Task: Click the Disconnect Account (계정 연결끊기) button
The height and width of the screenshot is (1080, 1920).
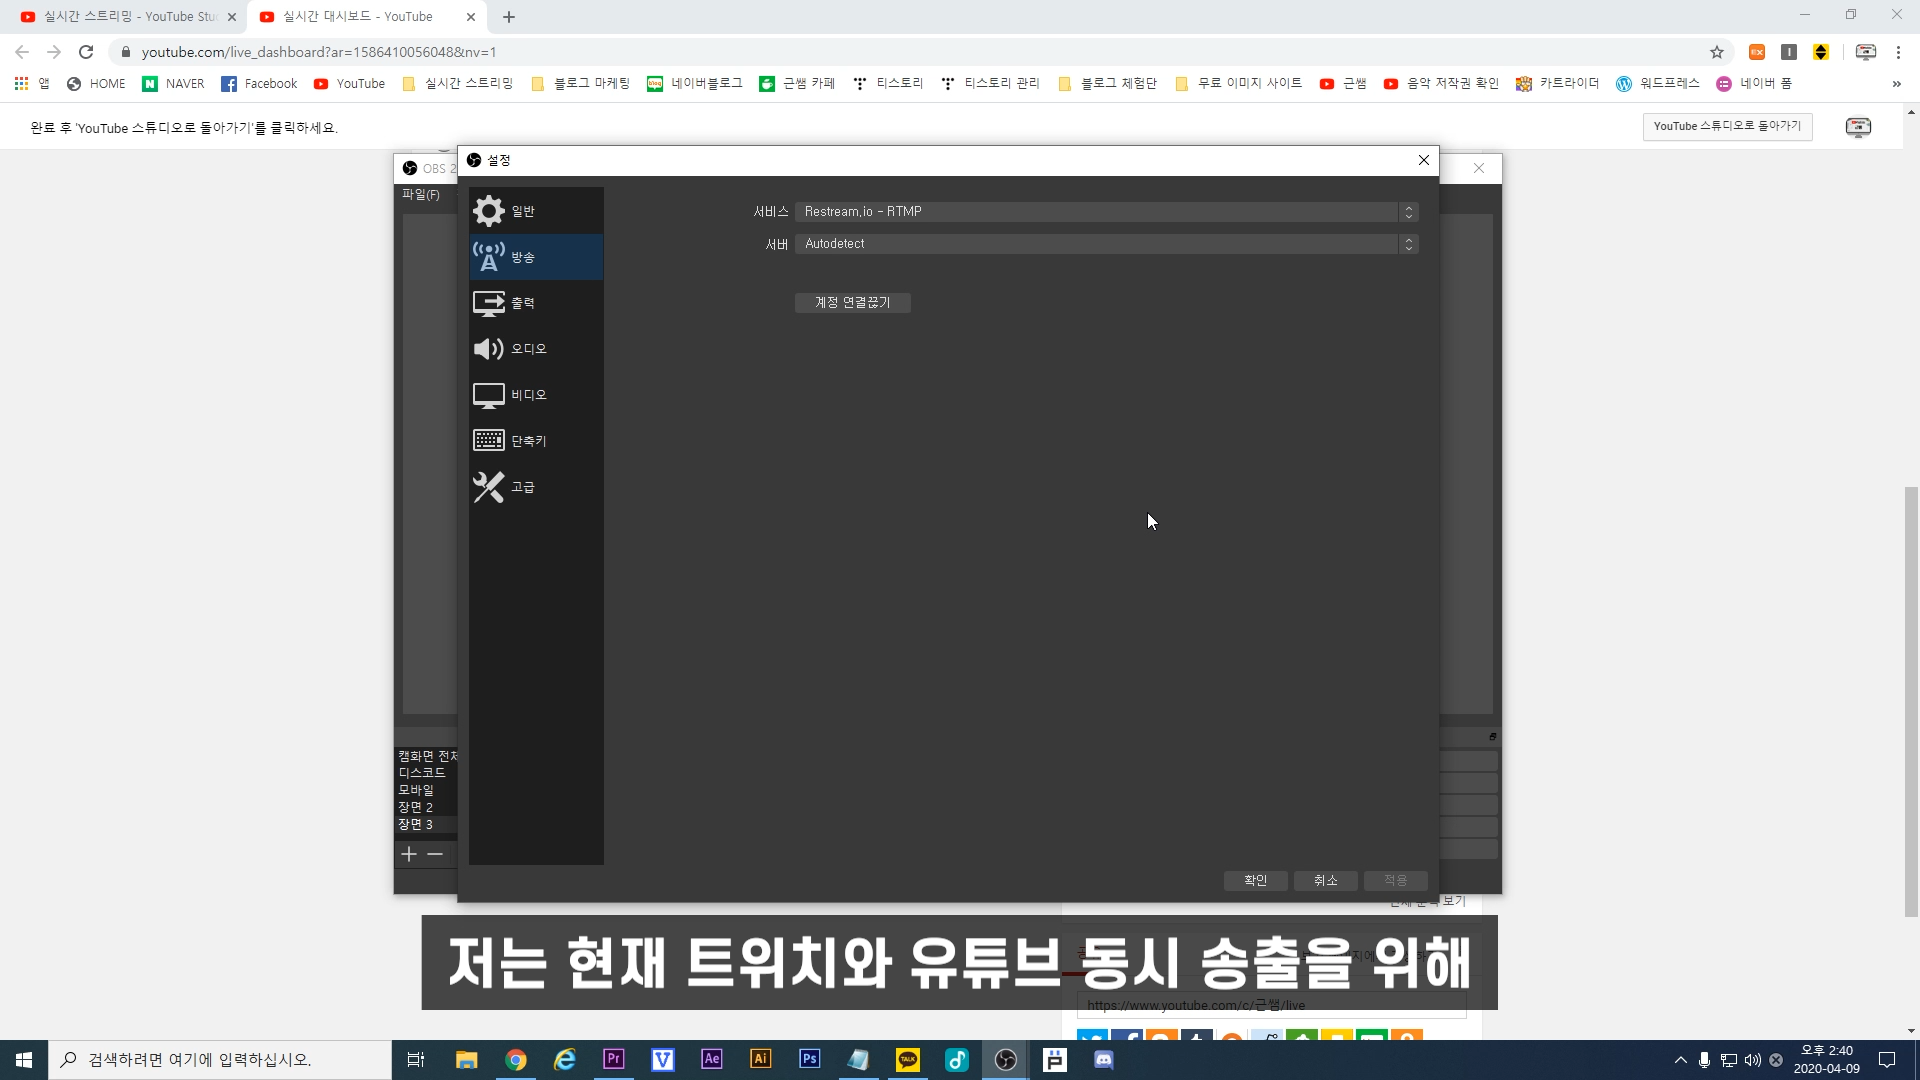Action: coord(852,303)
